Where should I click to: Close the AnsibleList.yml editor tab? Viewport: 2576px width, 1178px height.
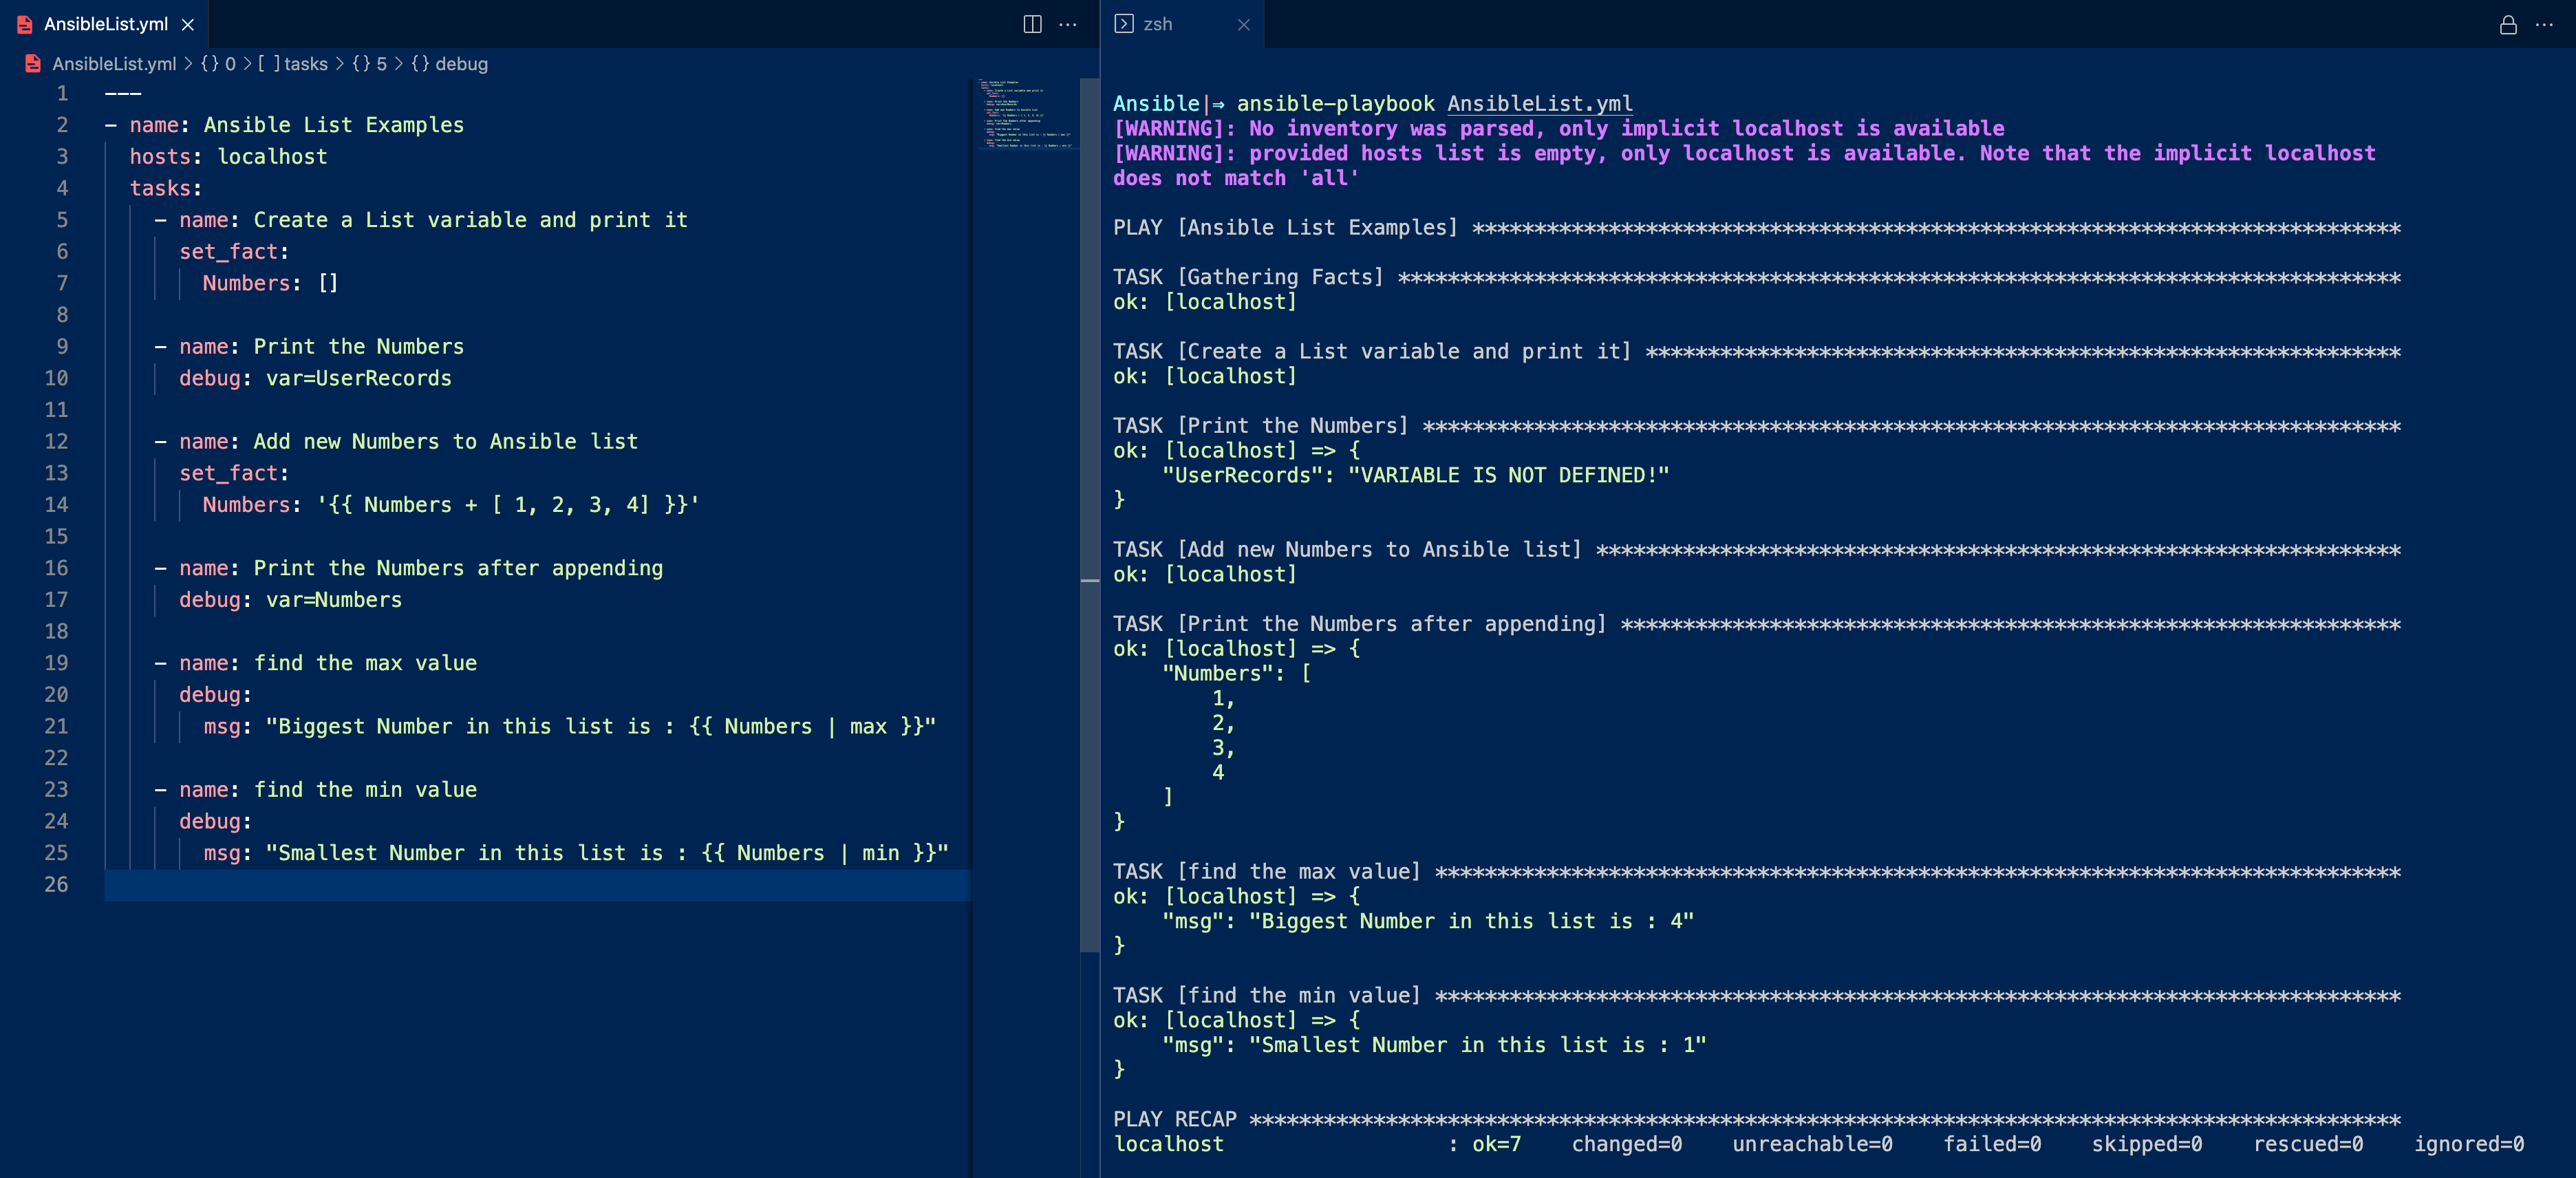point(188,25)
